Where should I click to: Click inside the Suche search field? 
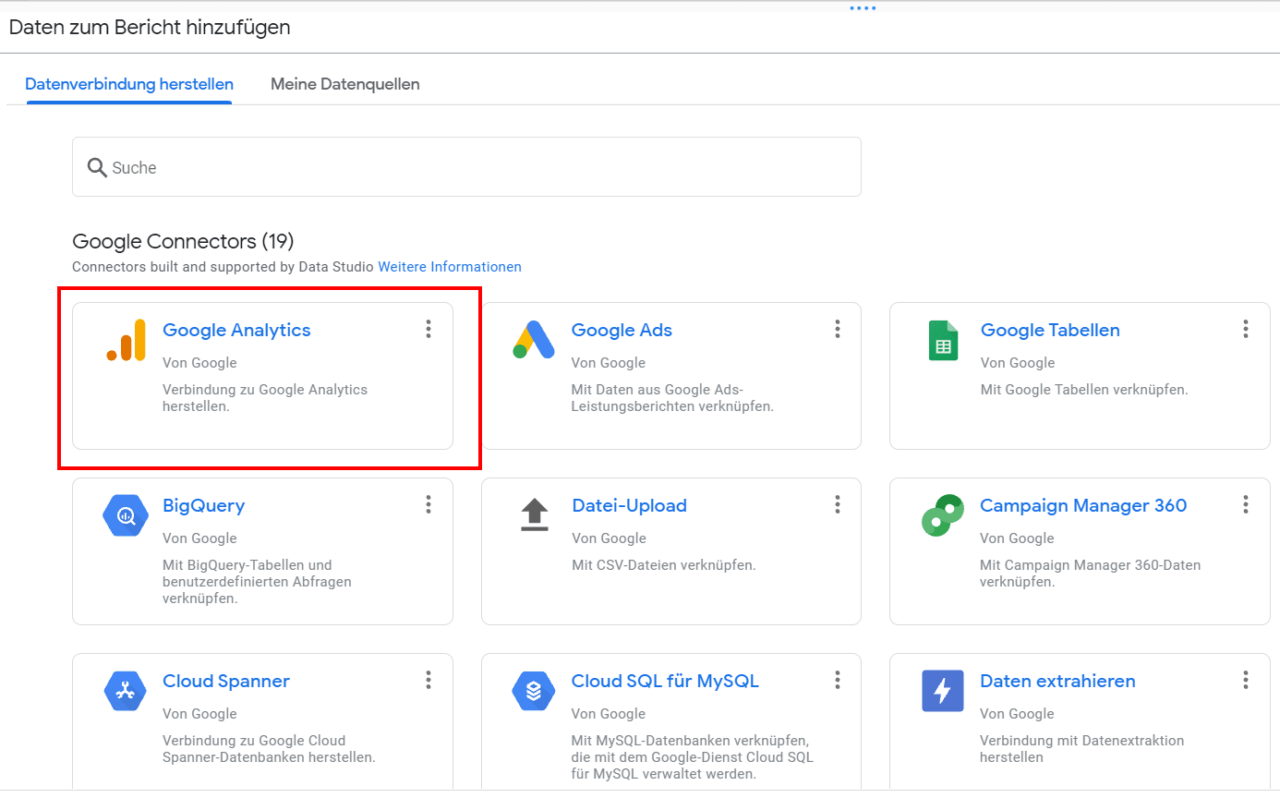400,167
